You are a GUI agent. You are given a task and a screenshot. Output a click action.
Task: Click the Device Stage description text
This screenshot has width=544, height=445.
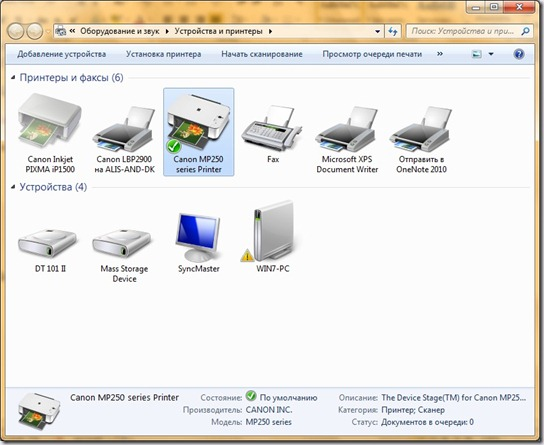click(x=453, y=397)
